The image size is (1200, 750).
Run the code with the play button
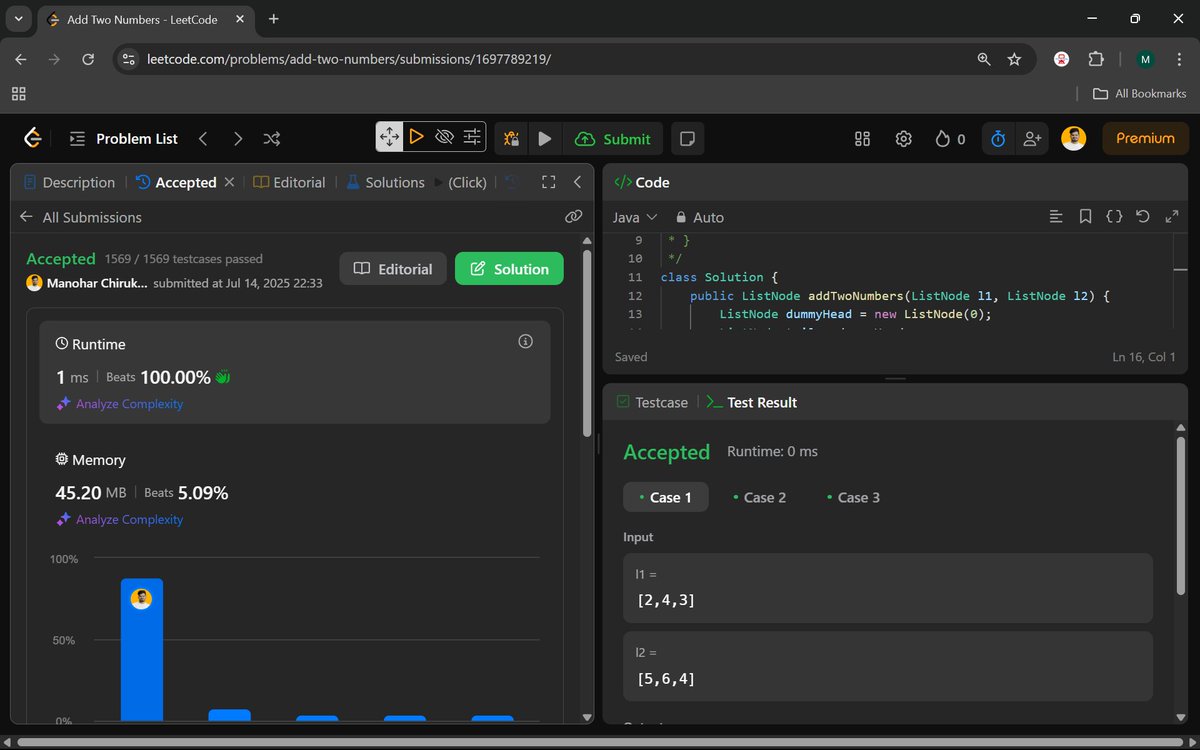545,139
